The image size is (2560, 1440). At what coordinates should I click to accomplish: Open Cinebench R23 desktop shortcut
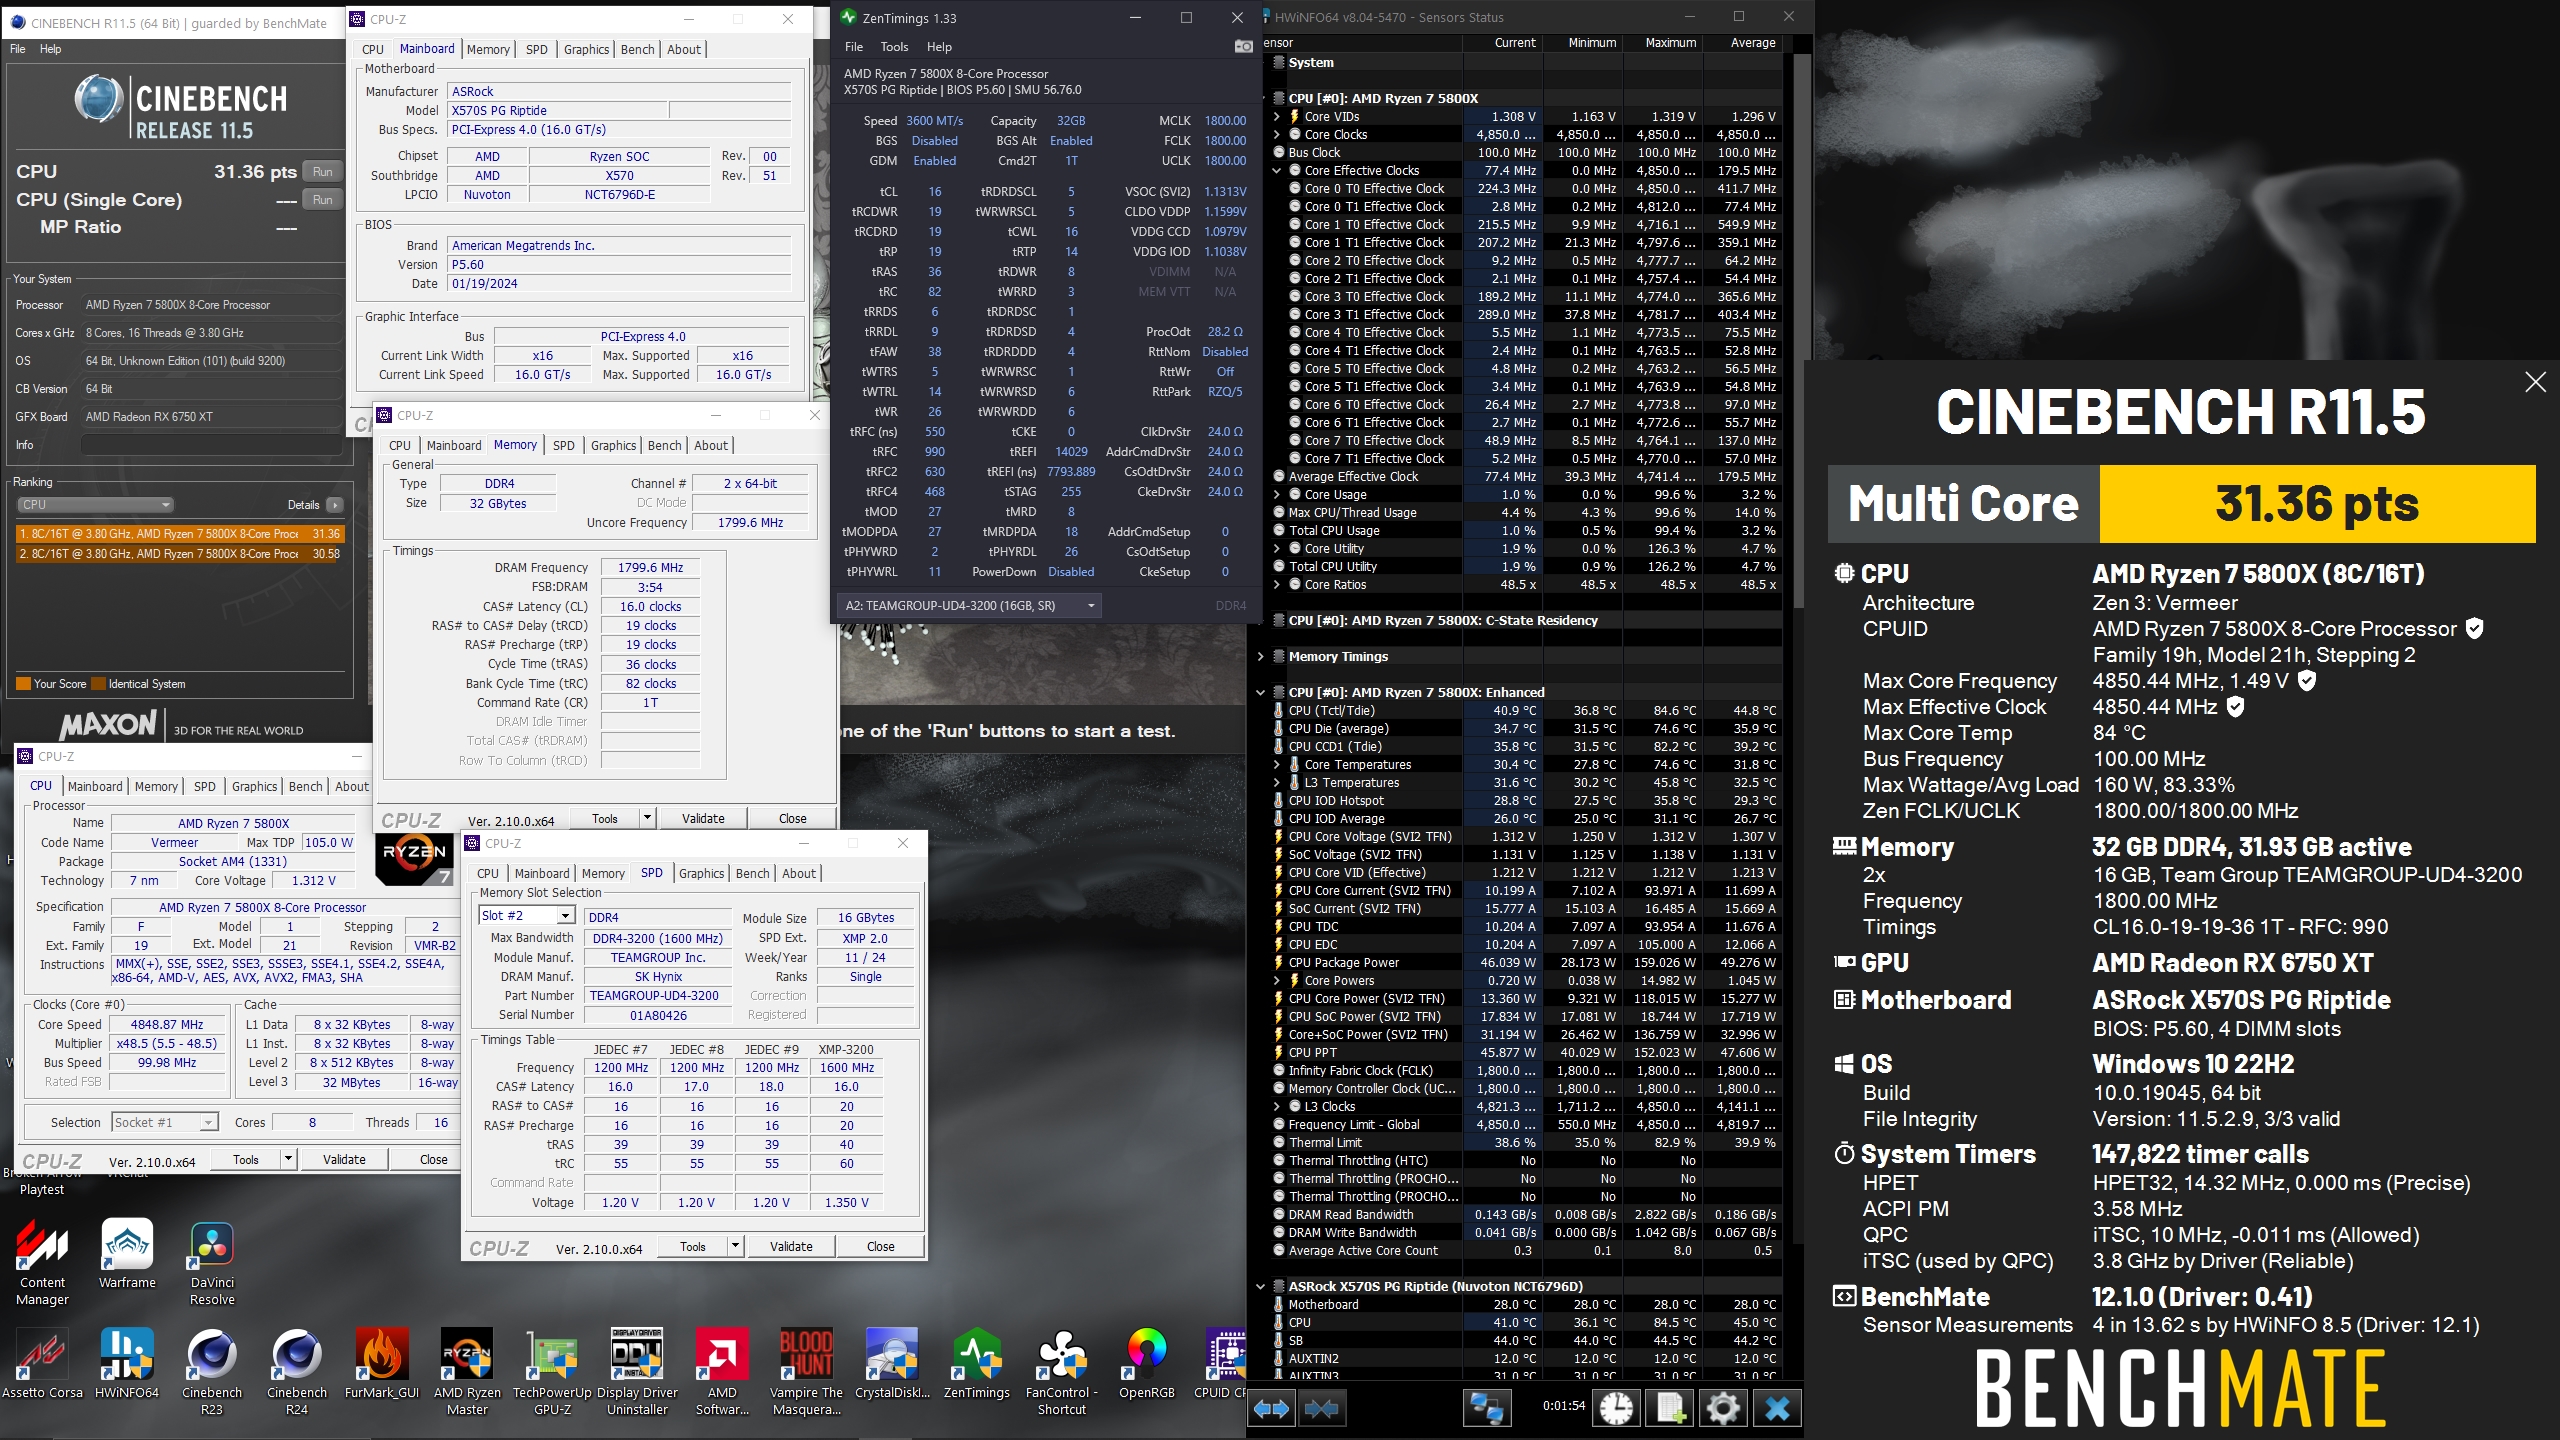pyautogui.click(x=212, y=1372)
